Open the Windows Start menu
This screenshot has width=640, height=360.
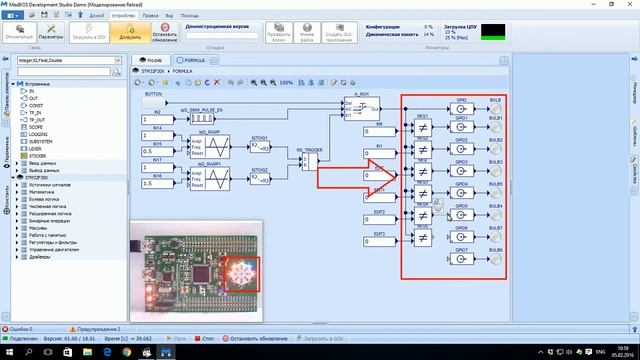9,352
